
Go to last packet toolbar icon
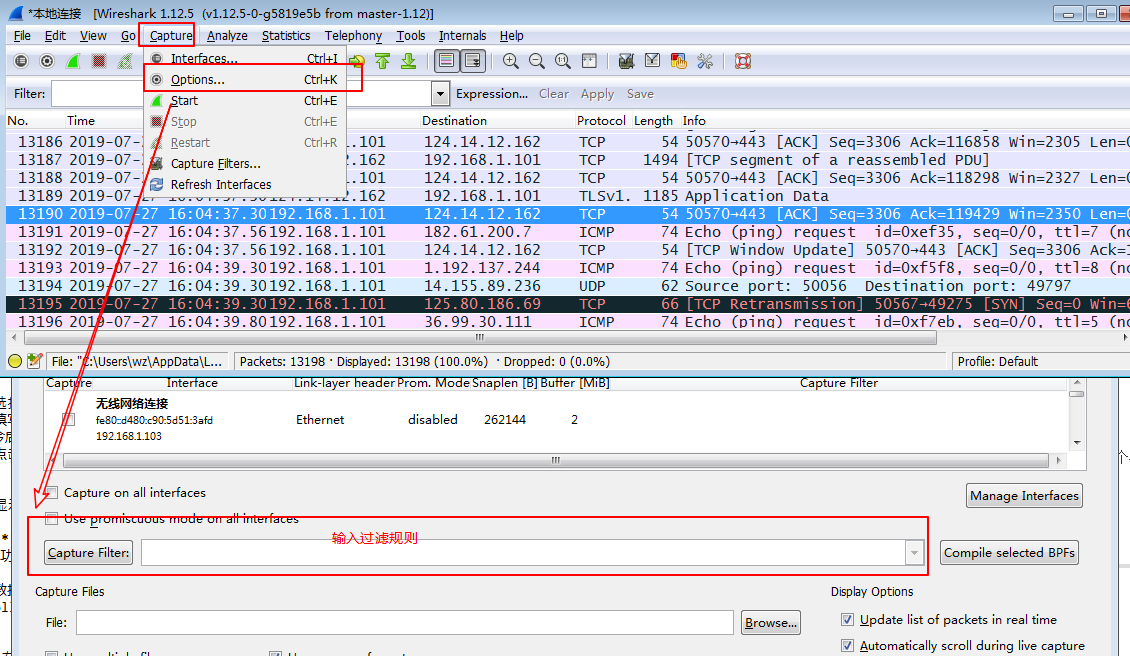click(x=409, y=61)
